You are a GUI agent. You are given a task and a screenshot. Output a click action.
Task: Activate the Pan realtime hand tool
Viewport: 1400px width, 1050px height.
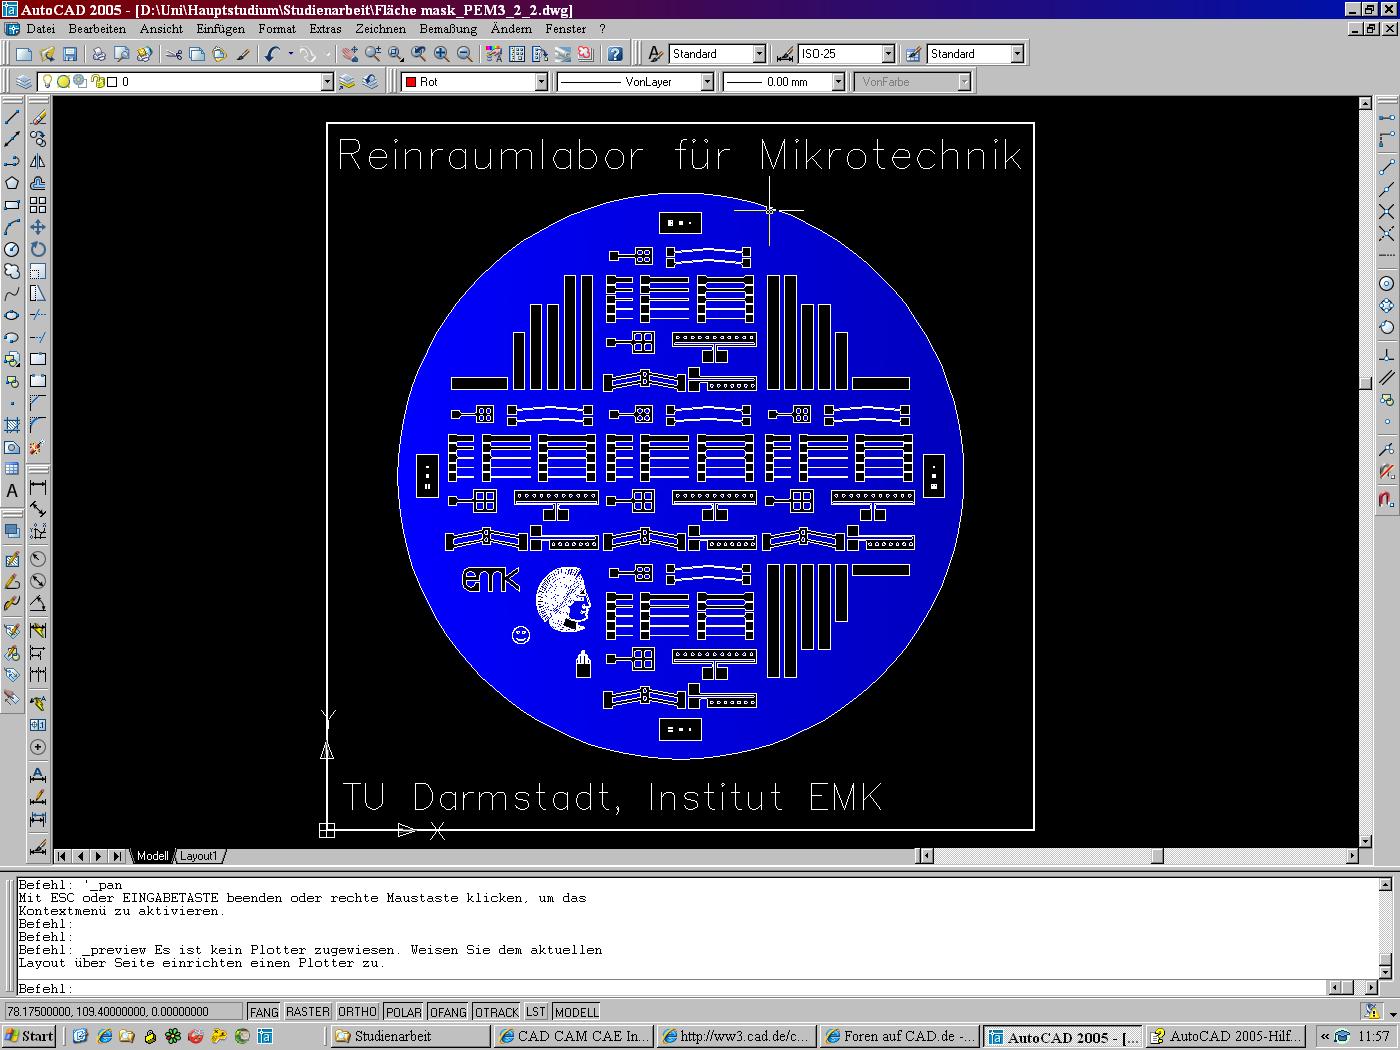349,54
